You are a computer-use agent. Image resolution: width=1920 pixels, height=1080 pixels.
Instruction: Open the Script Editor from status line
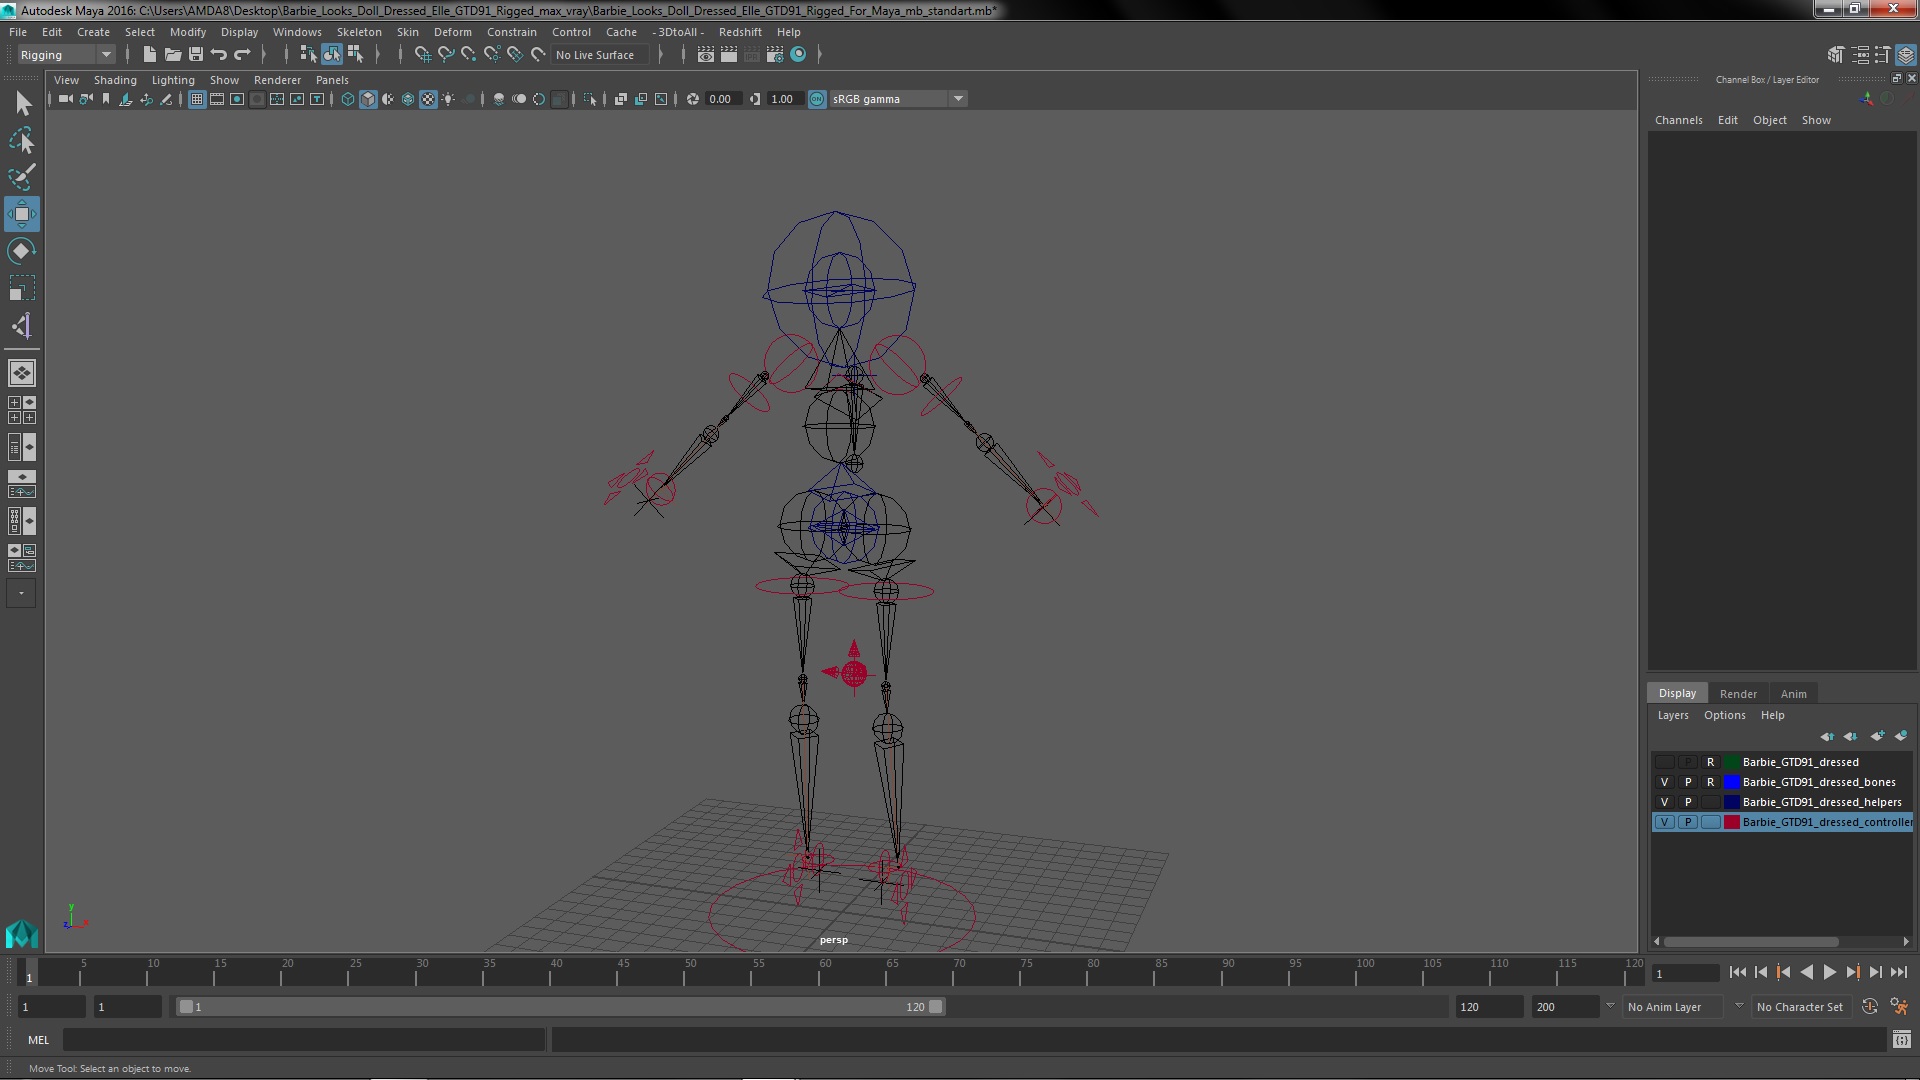click(x=1902, y=1040)
